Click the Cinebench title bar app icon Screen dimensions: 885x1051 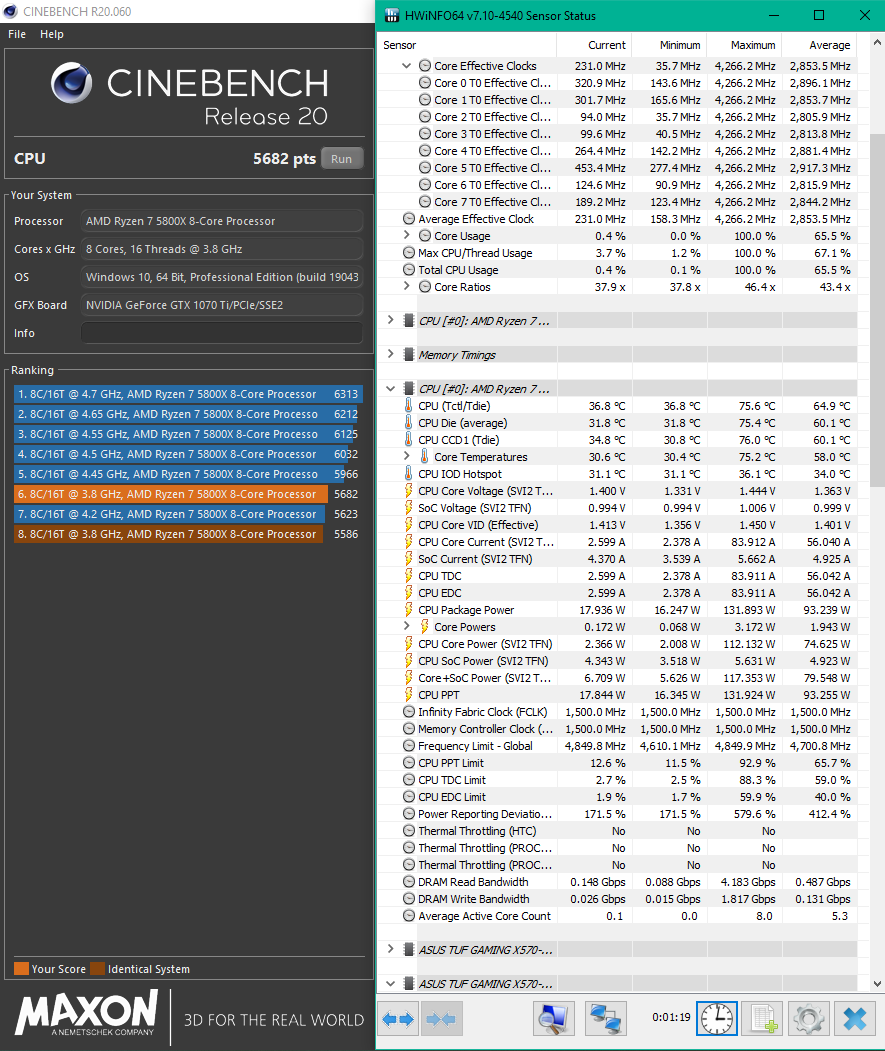[x=10, y=11]
